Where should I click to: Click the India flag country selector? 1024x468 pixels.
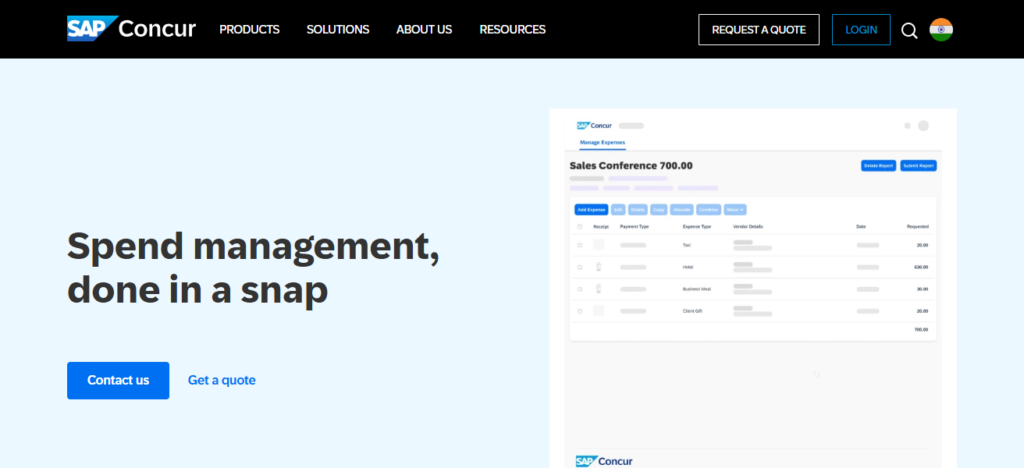click(x=941, y=29)
